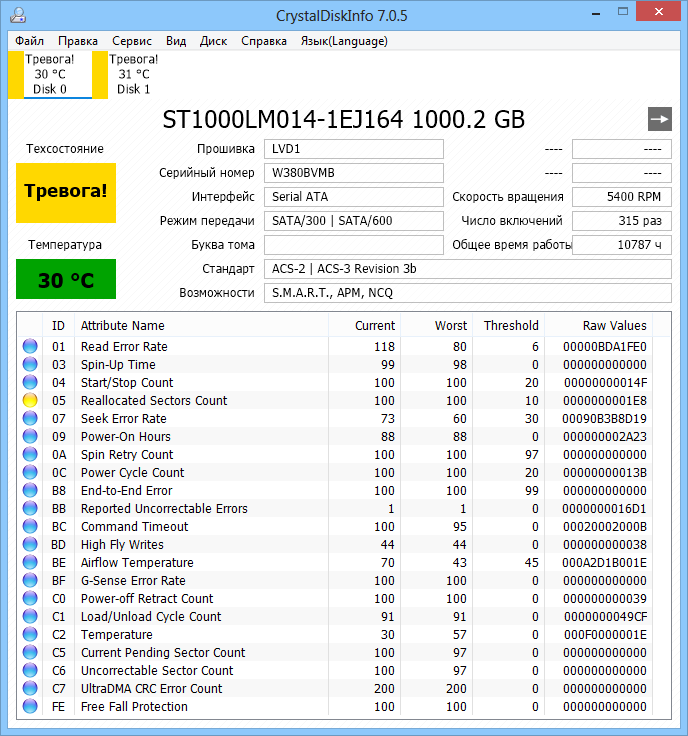
Task: Click the CrystalDiskInfo app icon in title bar
Action: click(18, 15)
